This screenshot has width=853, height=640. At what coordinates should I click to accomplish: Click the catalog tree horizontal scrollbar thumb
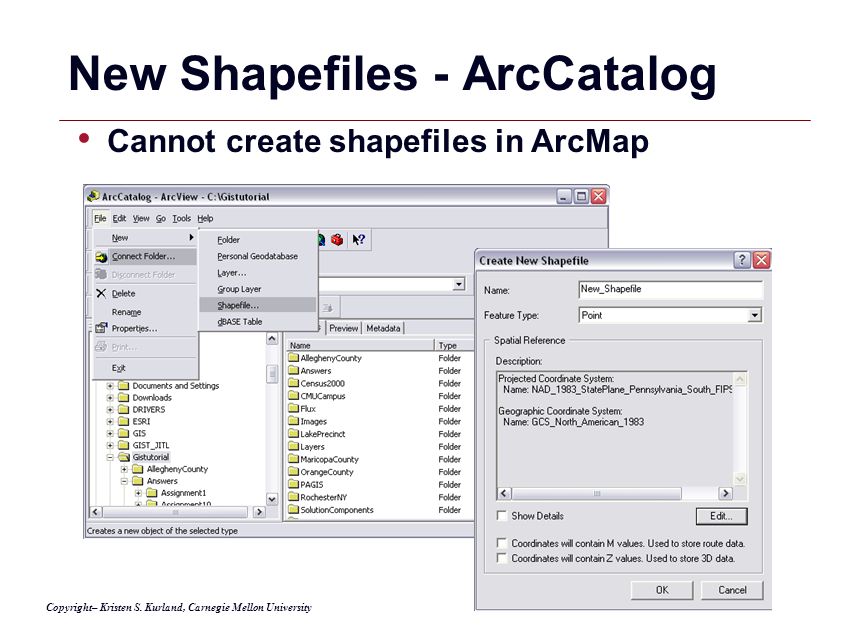[175, 512]
